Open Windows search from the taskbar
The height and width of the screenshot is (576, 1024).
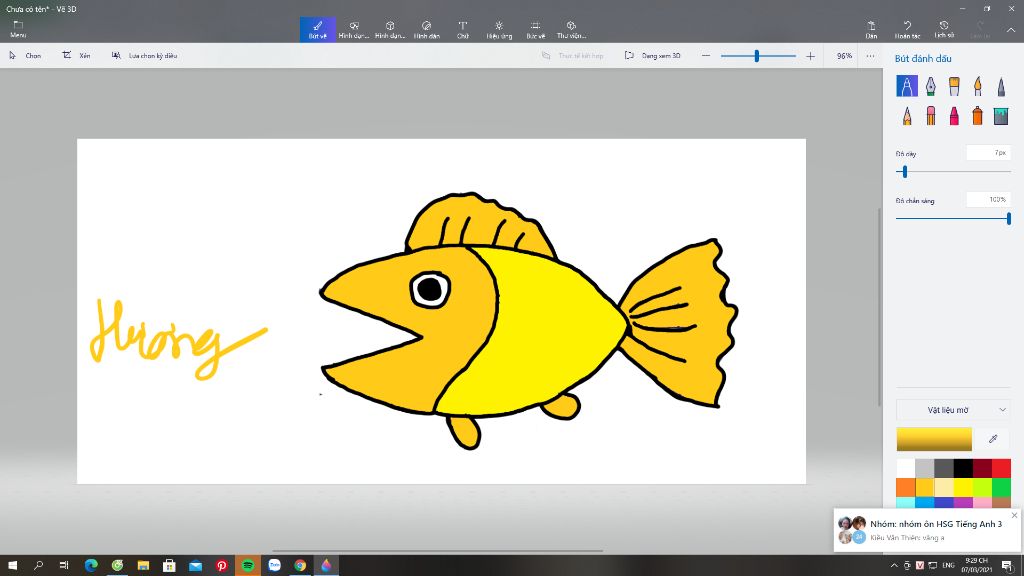pos(39,566)
